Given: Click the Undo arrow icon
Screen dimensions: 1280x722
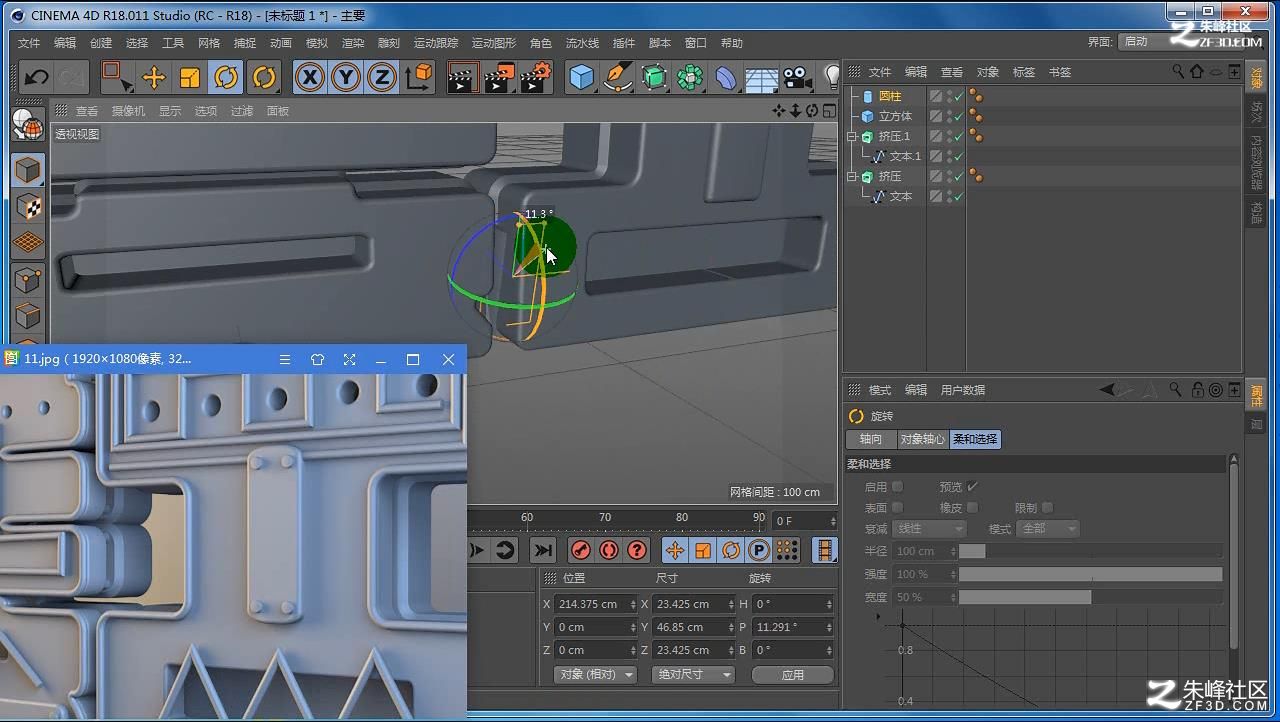Looking at the screenshot, I should pos(37,77).
